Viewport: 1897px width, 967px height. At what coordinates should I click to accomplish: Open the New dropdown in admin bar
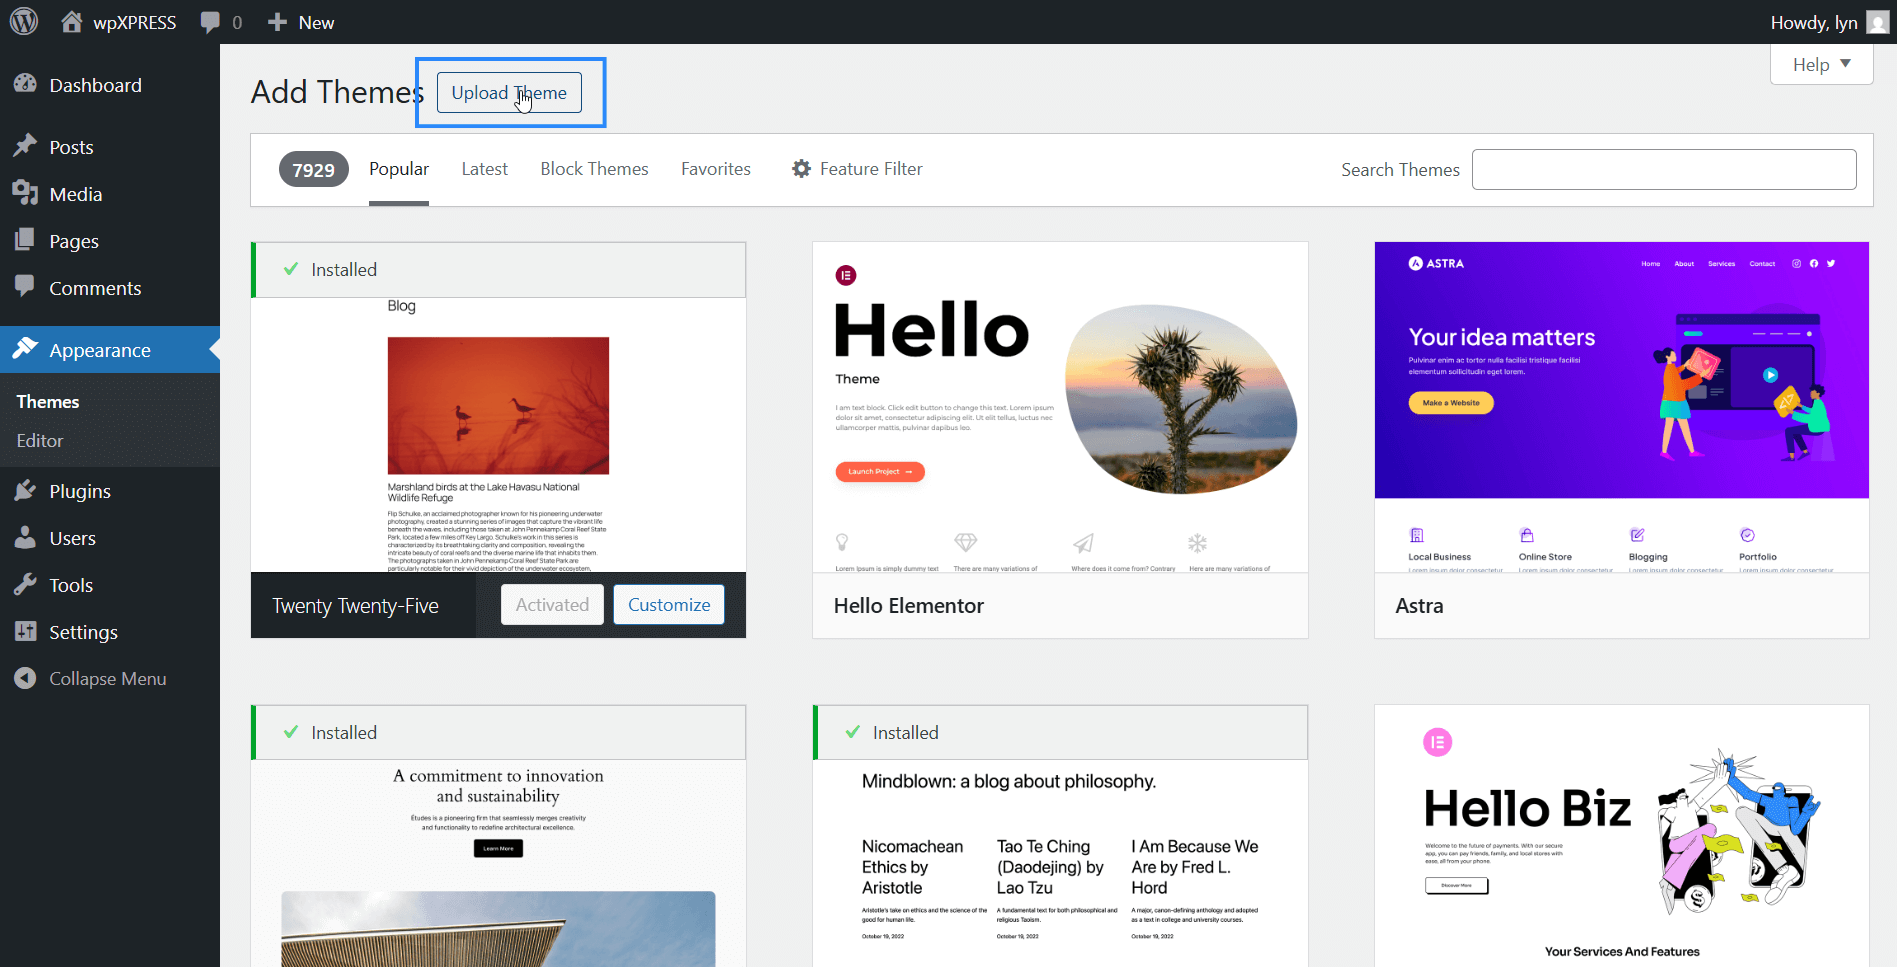299,21
